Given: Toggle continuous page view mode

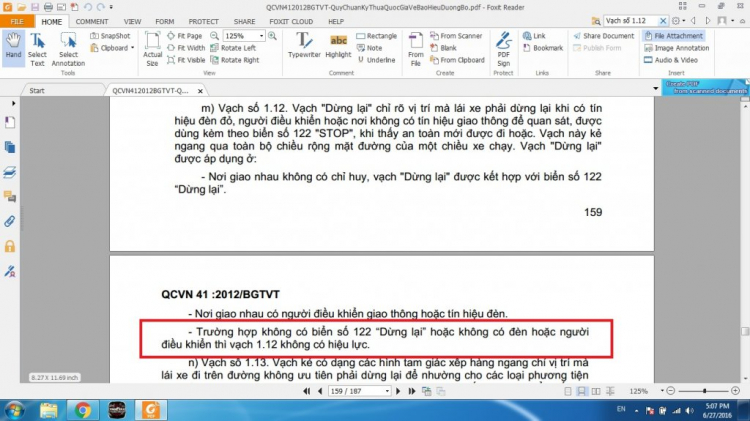Looking at the screenshot, I should pos(581,391).
